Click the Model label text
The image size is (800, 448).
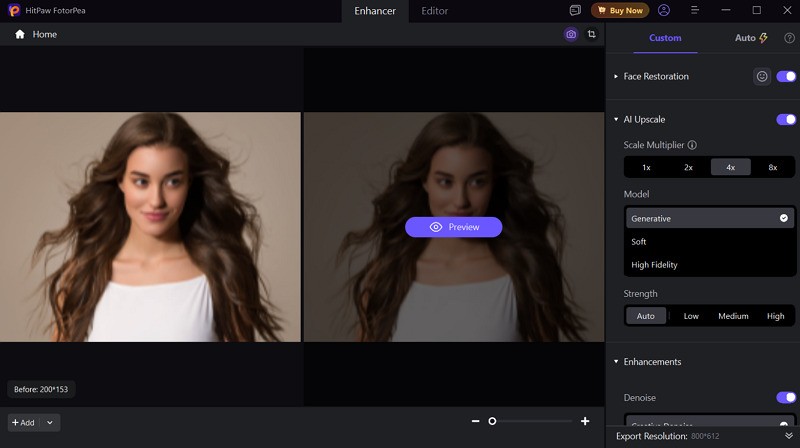coord(636,194)
